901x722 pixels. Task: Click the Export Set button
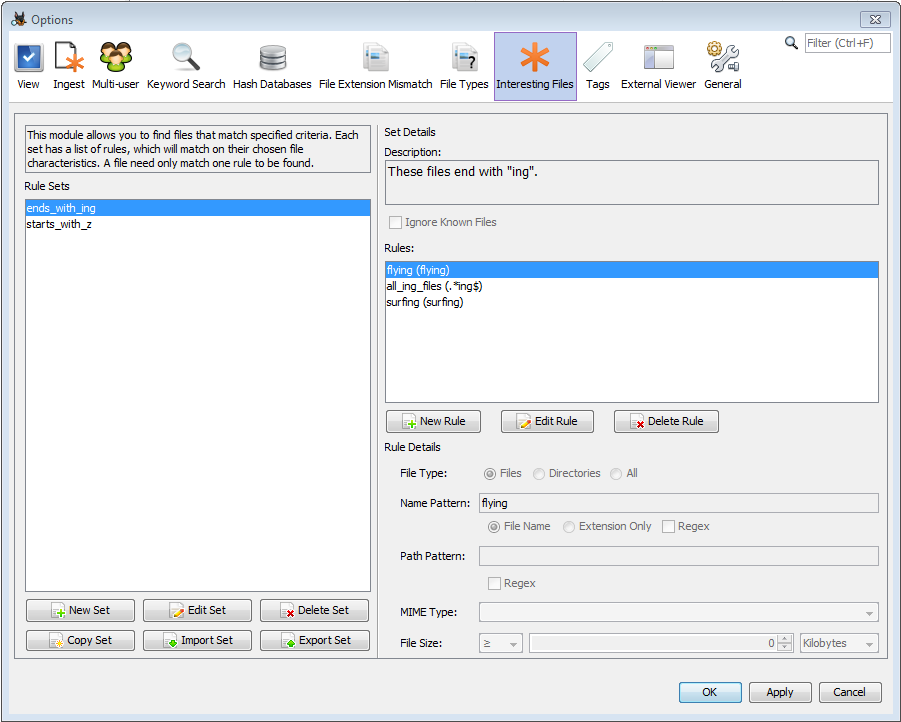click(314, 641)
